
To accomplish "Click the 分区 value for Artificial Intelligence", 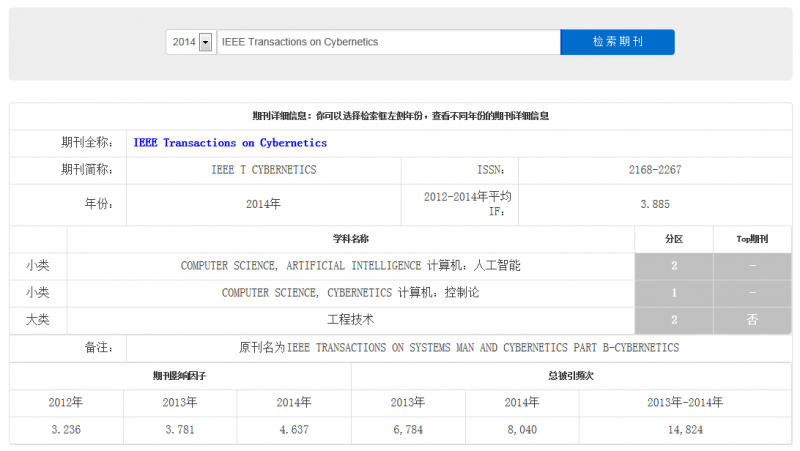I will tap(674, 266).
